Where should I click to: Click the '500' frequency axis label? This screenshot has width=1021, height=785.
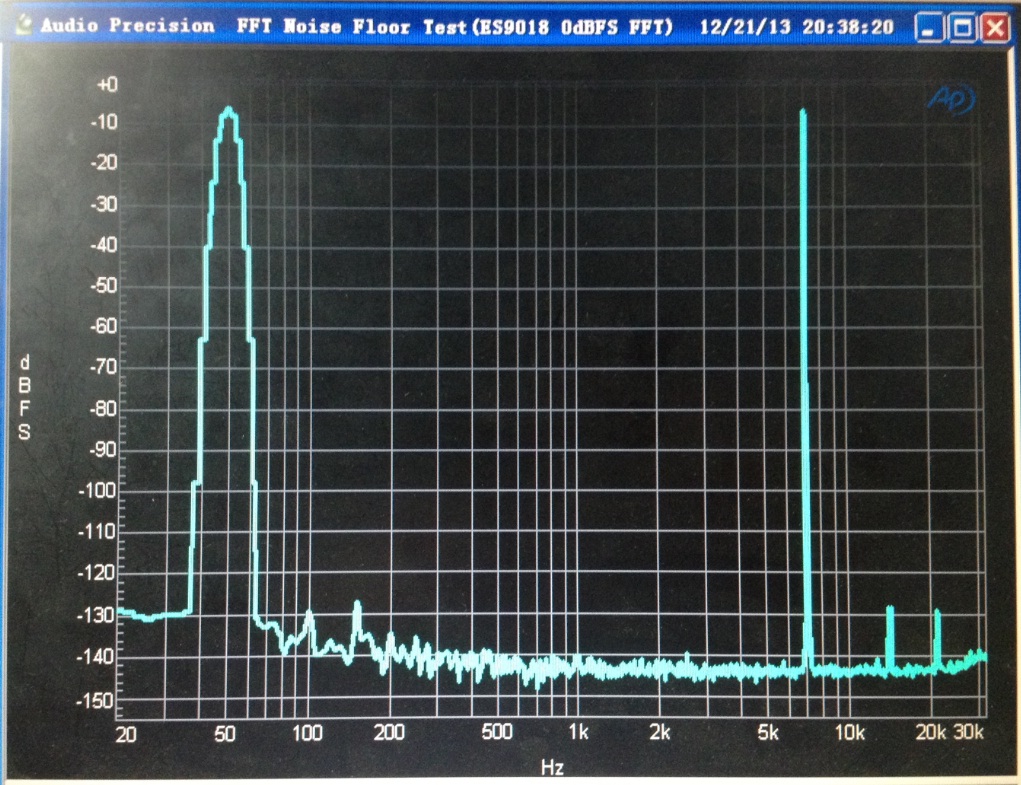497,732
